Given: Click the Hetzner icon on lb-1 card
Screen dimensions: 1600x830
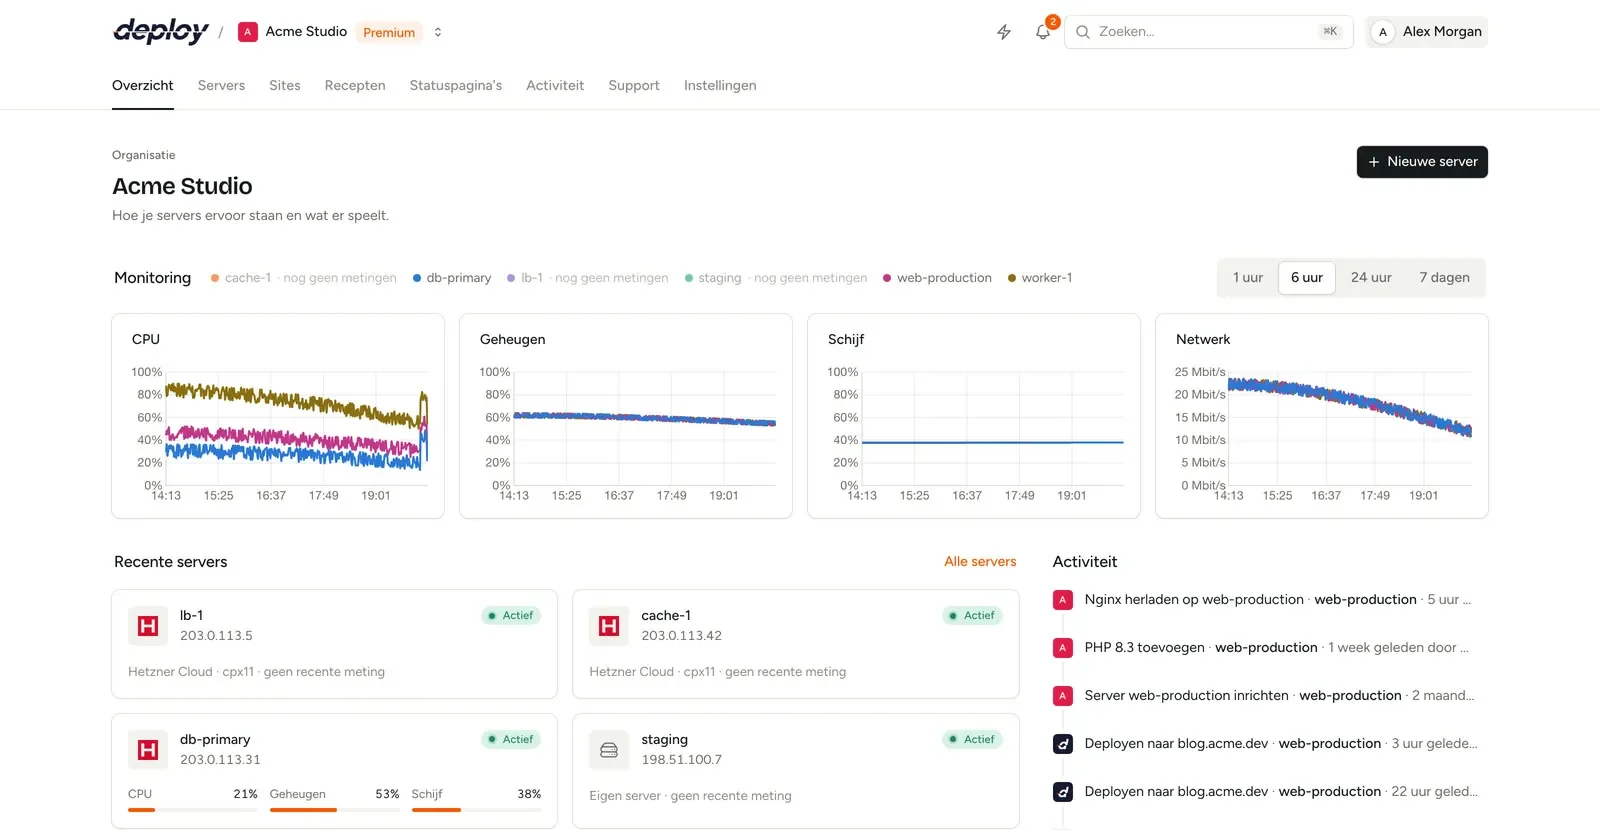Looking at the screenshot, I should [148, 626].
